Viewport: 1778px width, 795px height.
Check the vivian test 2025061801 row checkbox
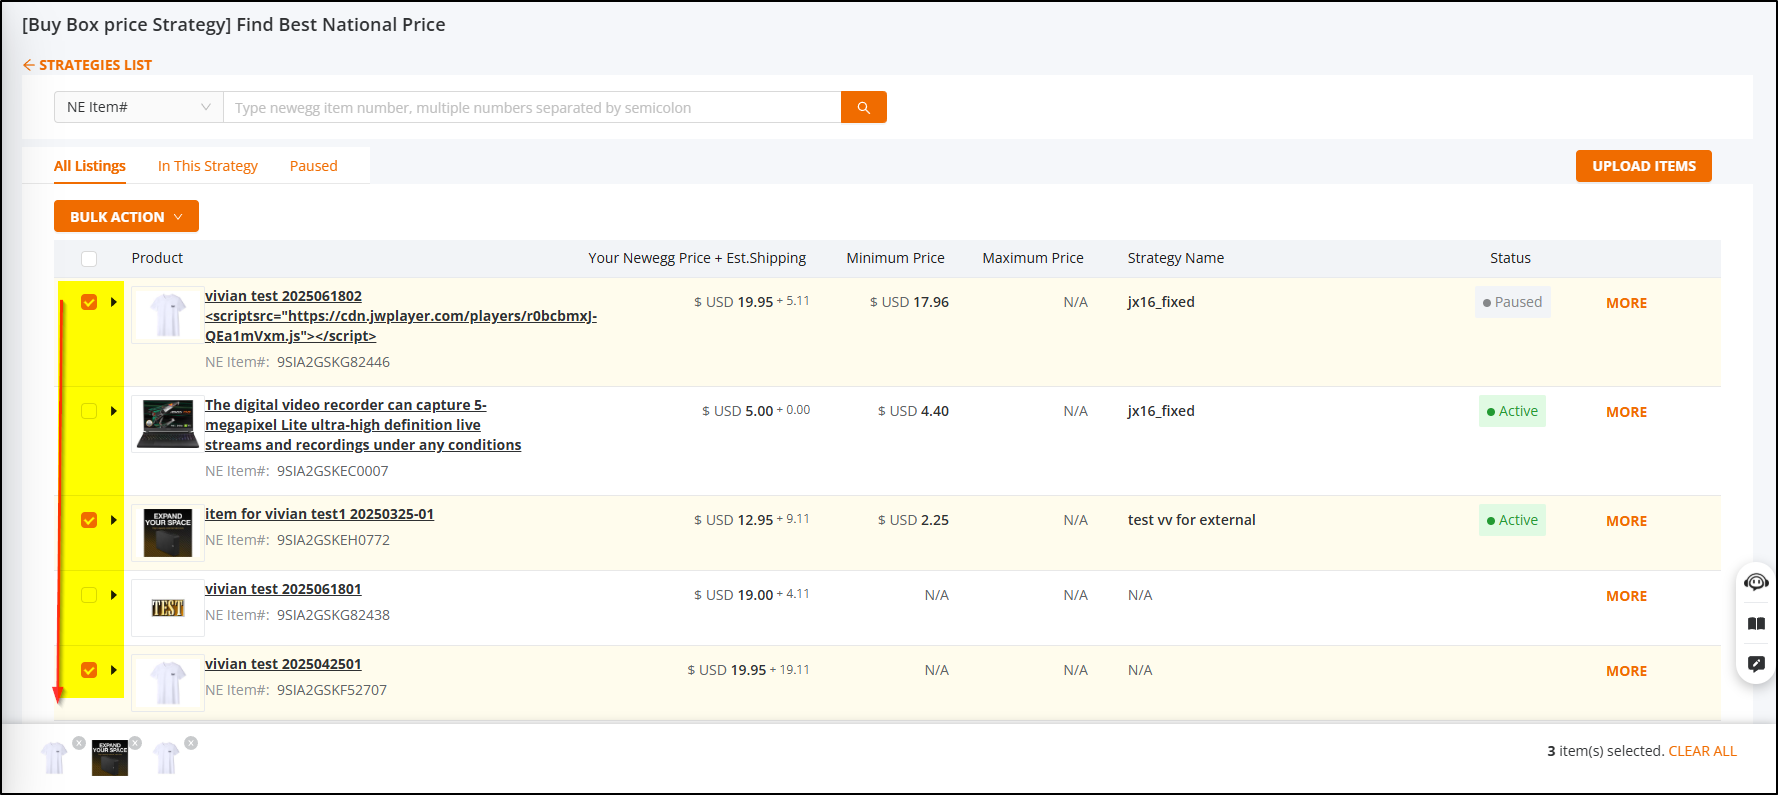click(89, 595)
